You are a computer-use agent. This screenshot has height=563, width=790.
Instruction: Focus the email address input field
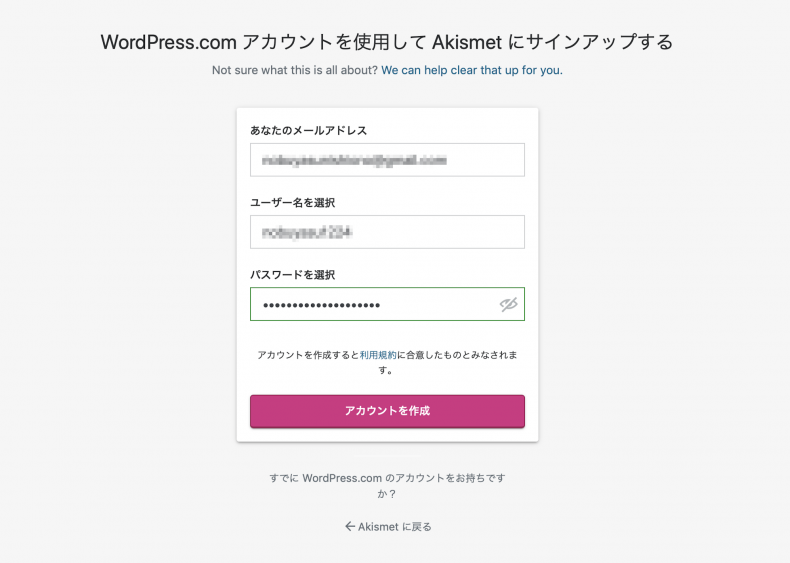point(387,160)
